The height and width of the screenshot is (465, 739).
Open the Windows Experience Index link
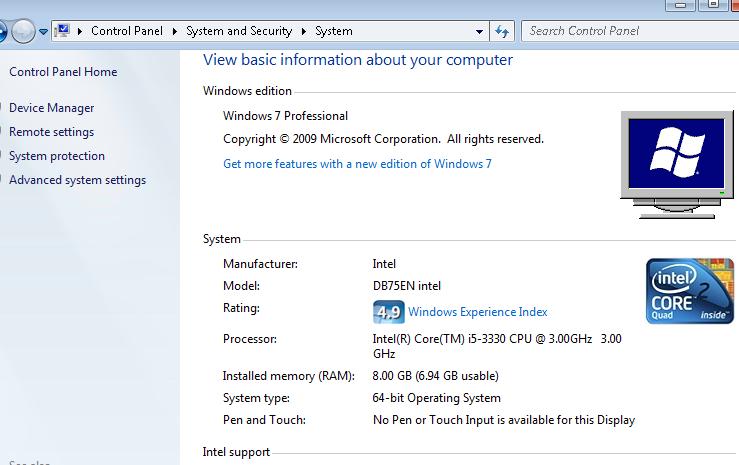pos(477,312)
